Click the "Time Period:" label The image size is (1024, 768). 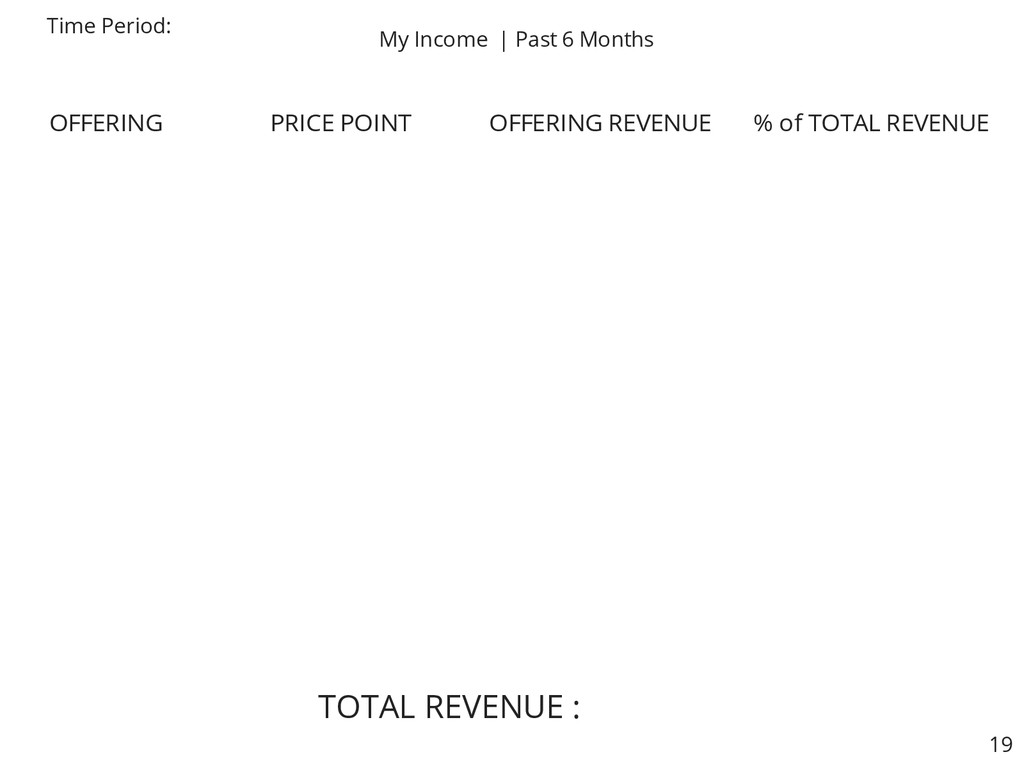tap(109, 26)
